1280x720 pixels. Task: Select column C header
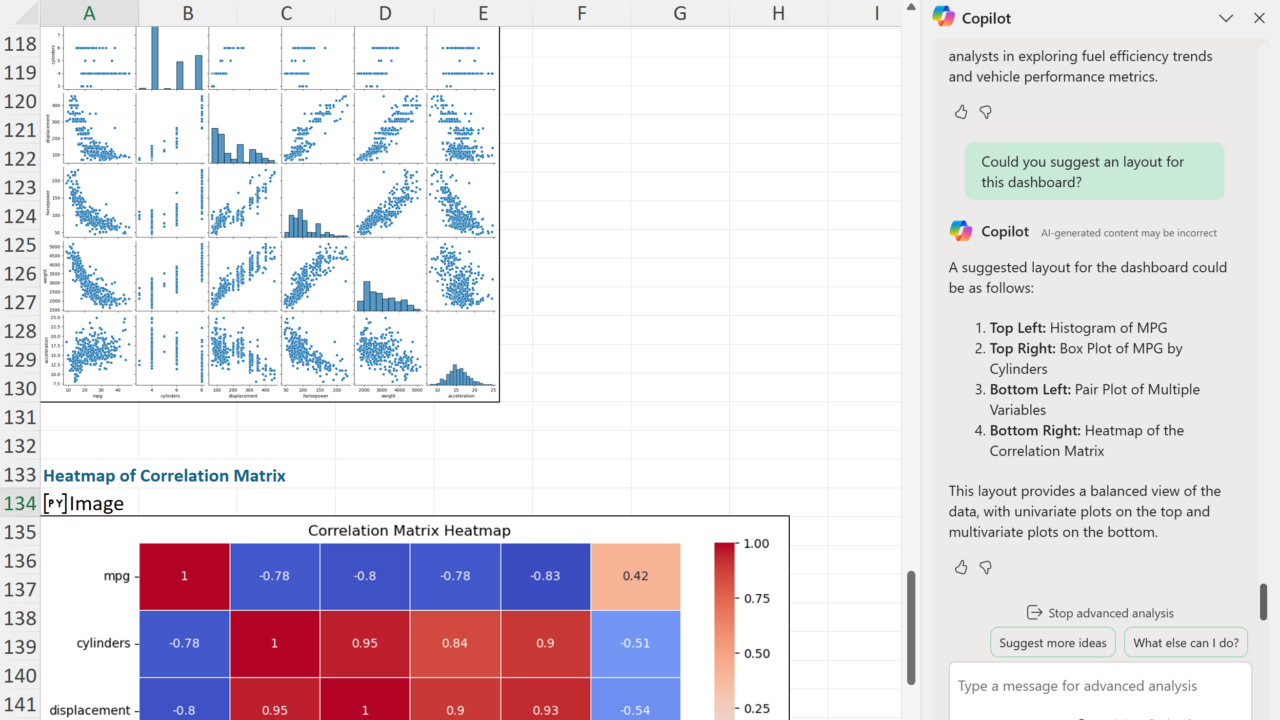point(286,13)
